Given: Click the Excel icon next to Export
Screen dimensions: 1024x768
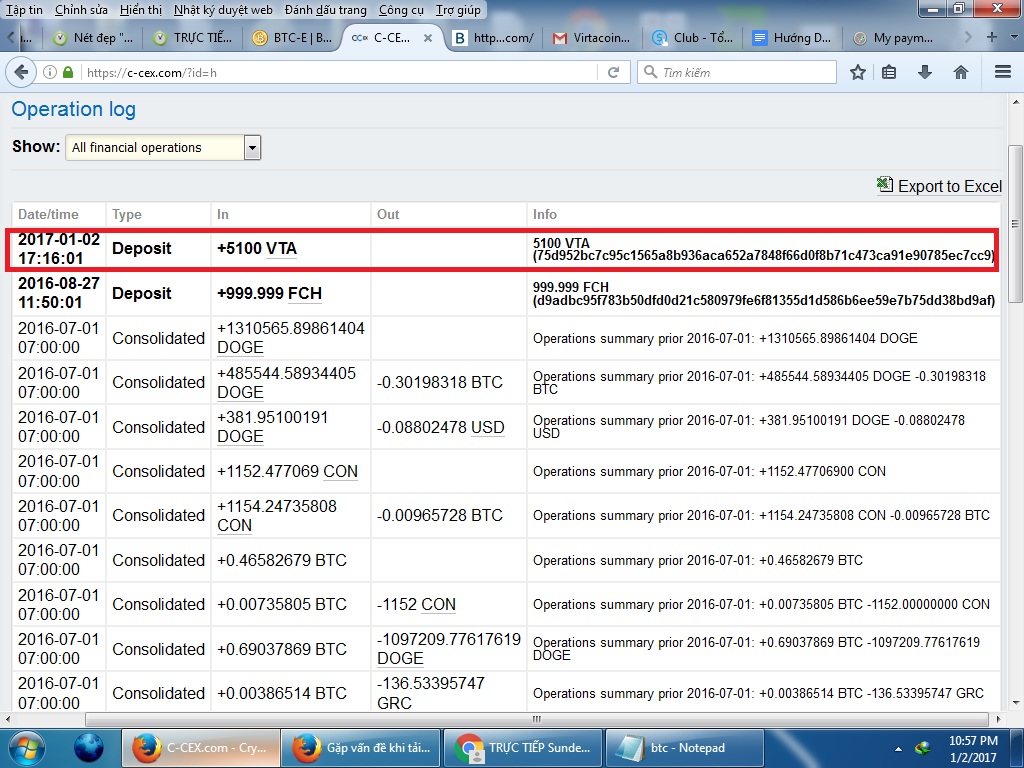Looking at the screenshot, I should (x=885, y=185).
